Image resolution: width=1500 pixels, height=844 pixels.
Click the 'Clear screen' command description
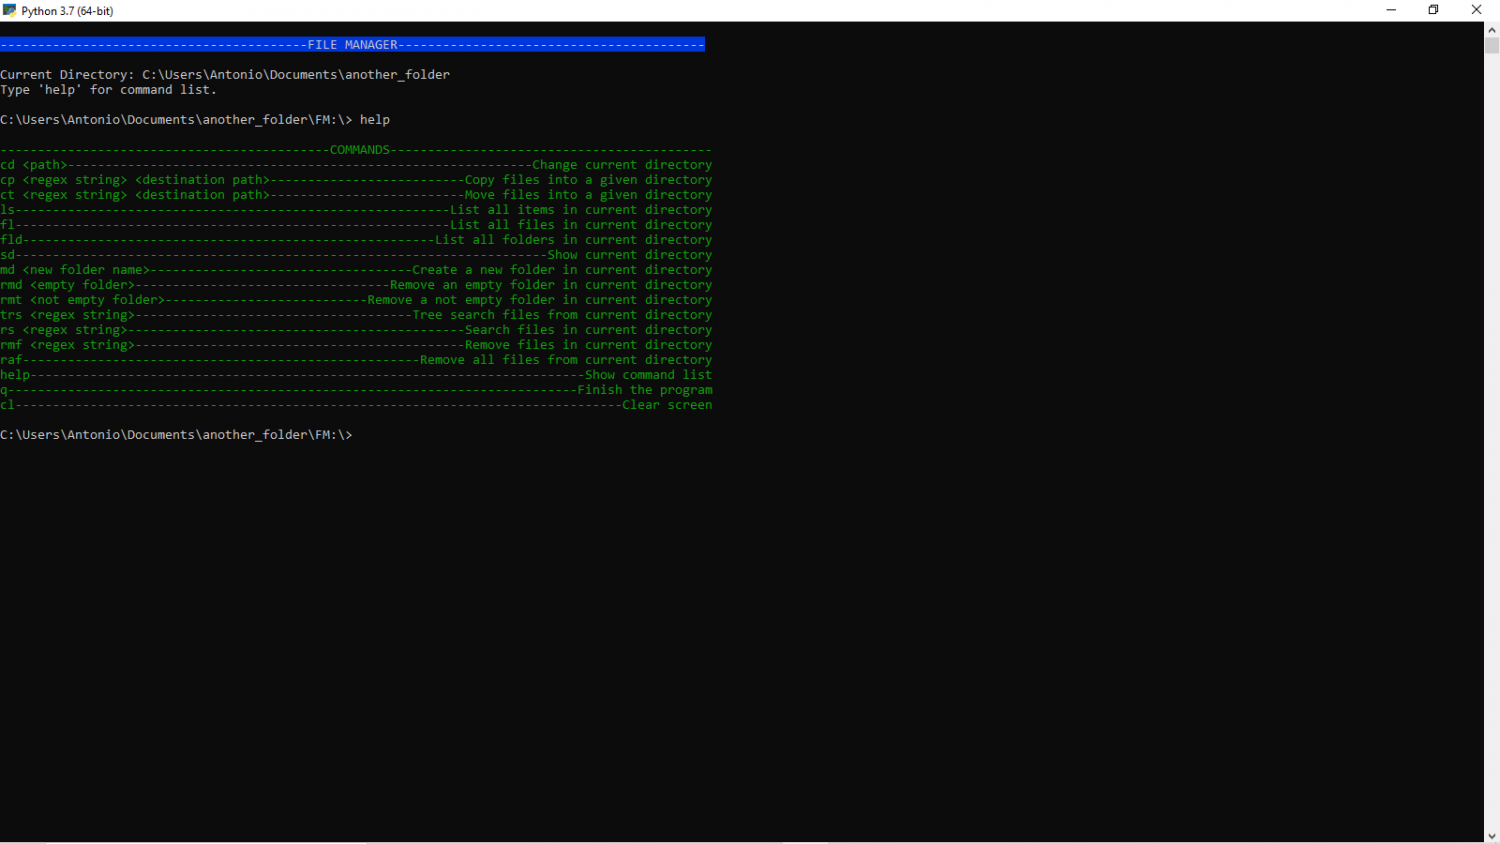click(667, 405)
